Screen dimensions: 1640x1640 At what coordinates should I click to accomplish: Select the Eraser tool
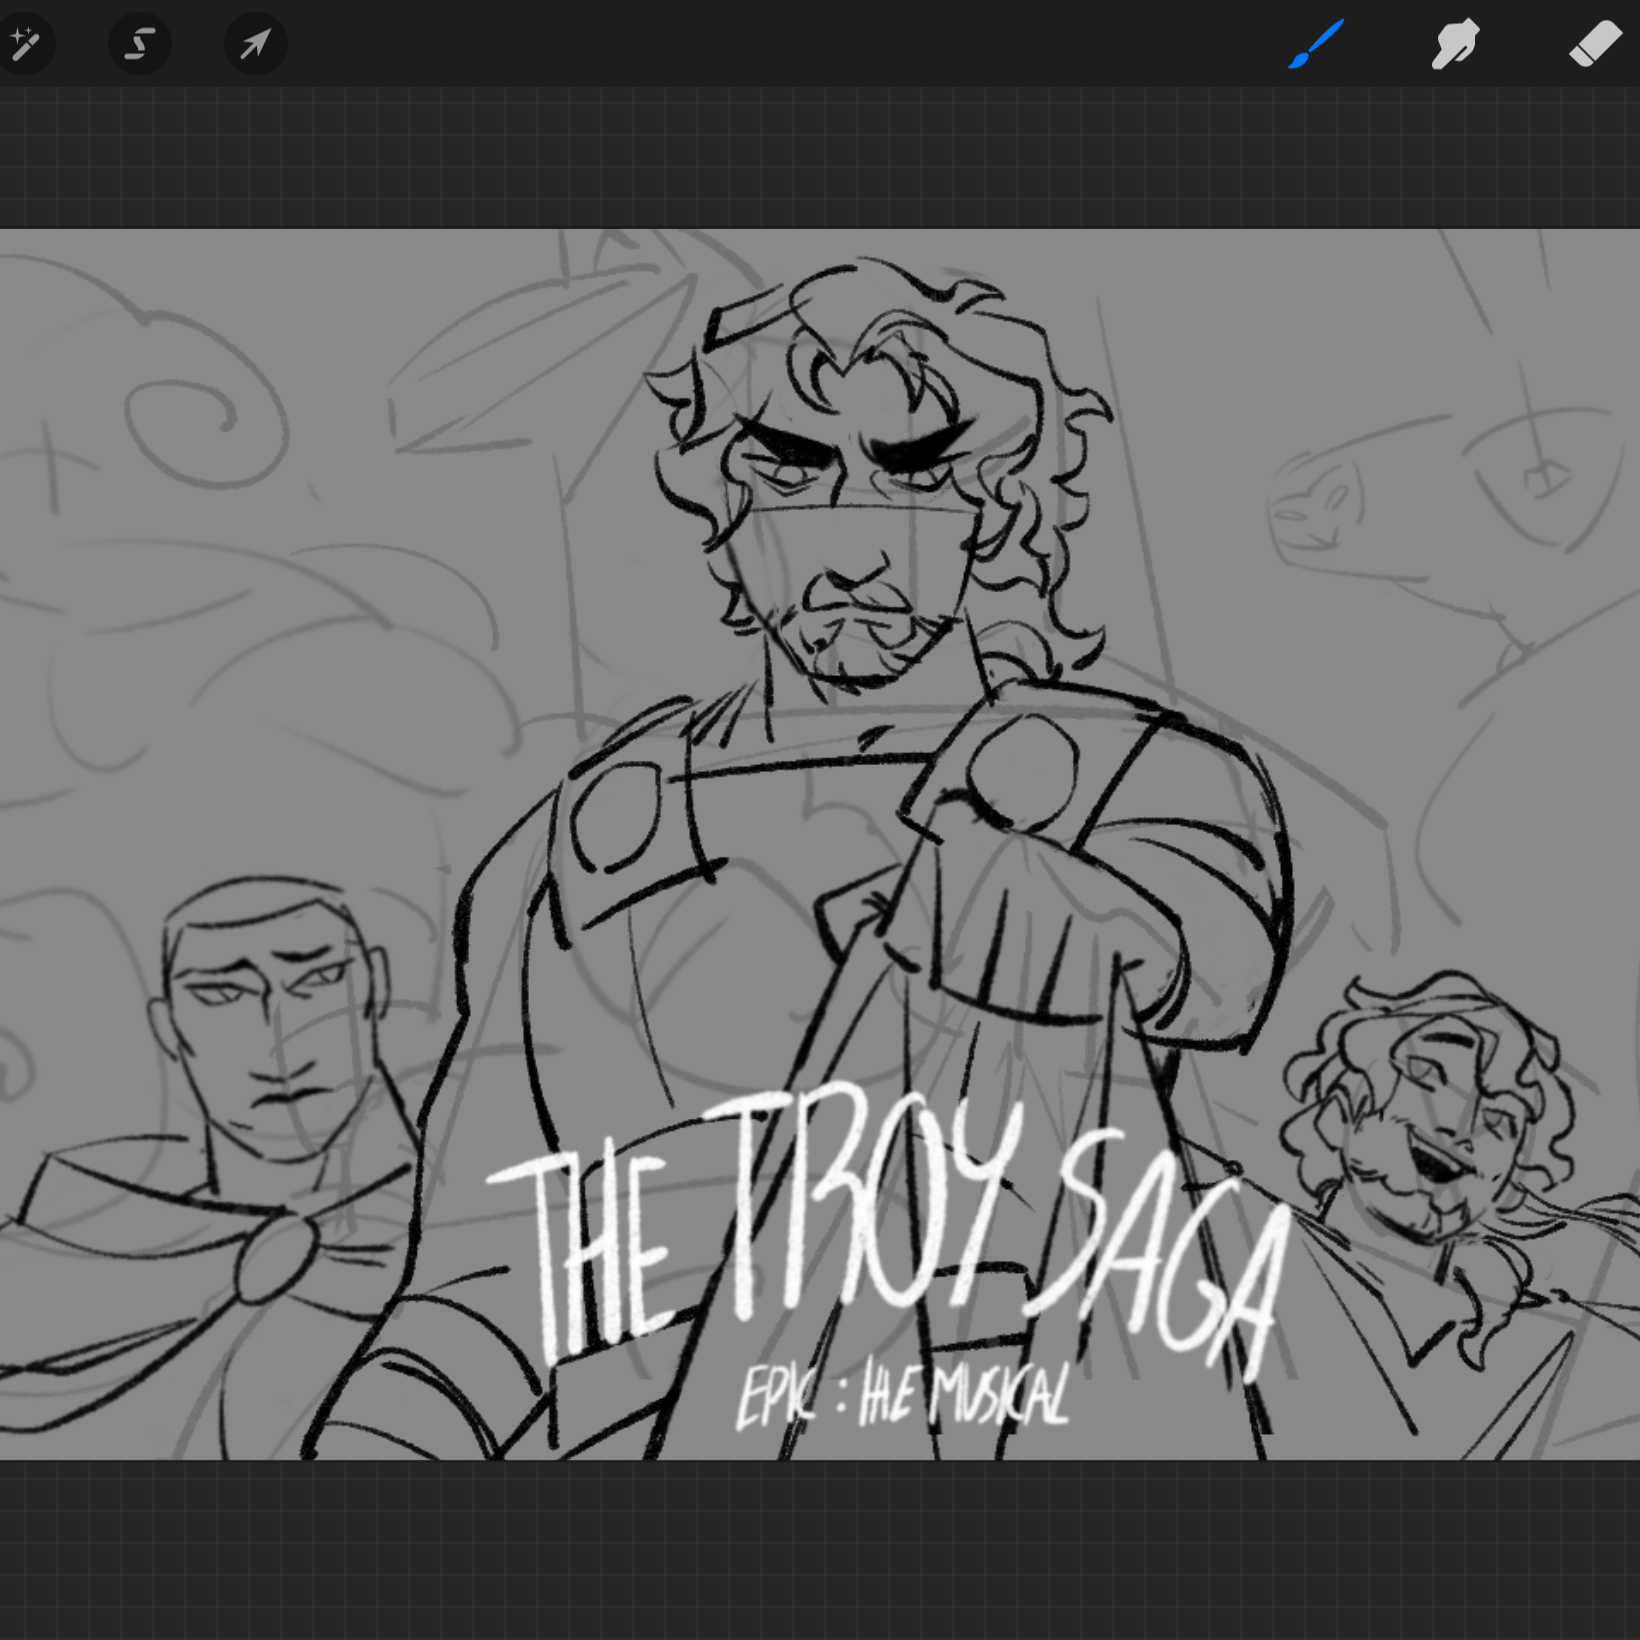1594,45
